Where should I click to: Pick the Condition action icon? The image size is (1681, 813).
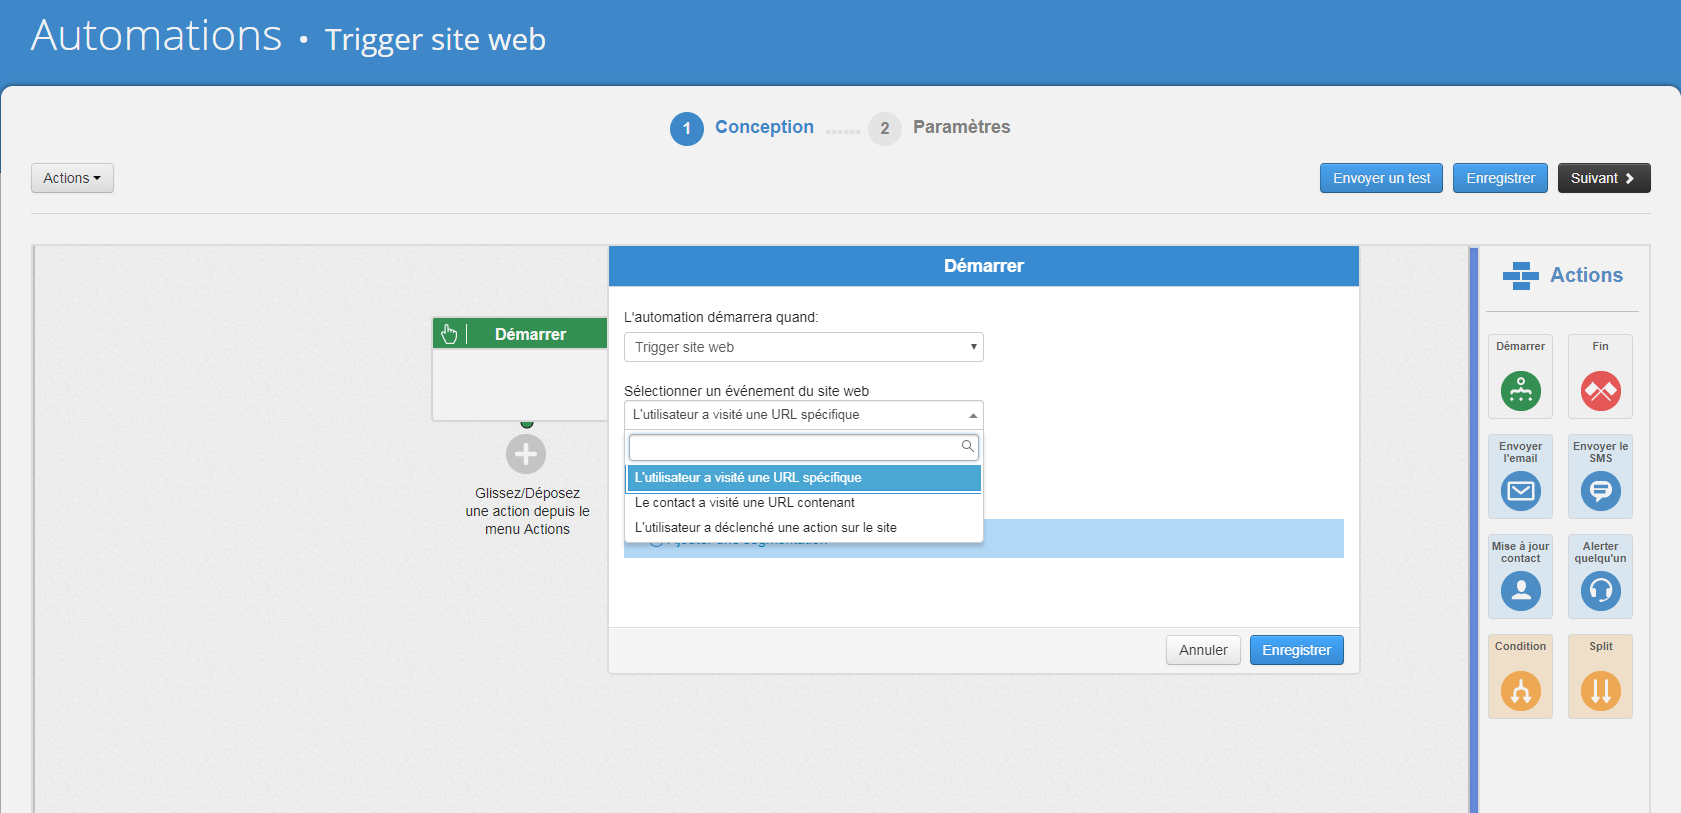[x=1520, y=691]
